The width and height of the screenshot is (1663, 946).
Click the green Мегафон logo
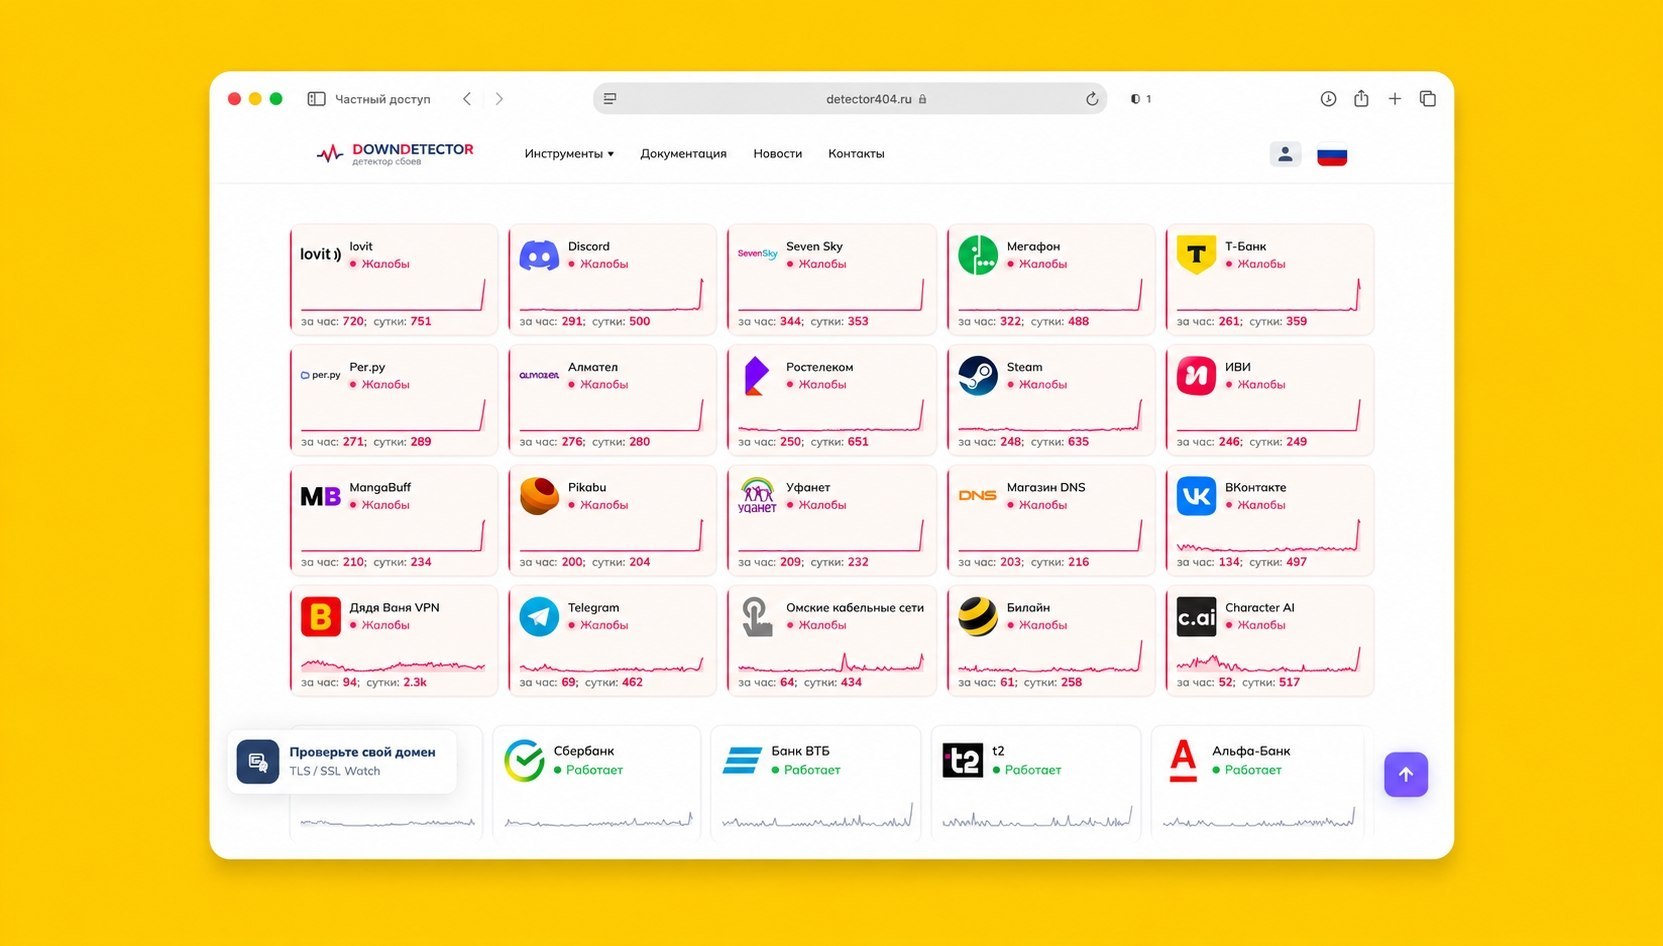tap(978, 255)
